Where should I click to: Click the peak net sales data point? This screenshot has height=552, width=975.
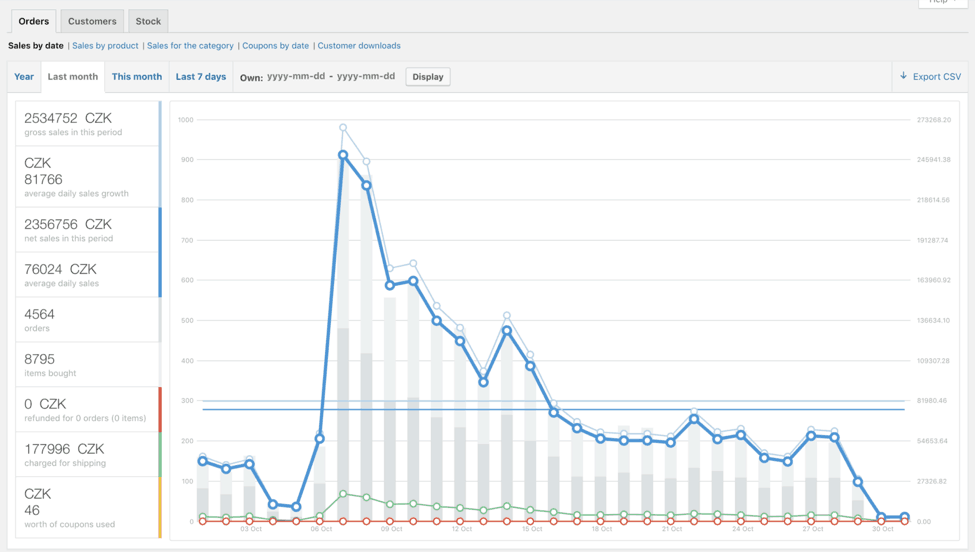343,155
